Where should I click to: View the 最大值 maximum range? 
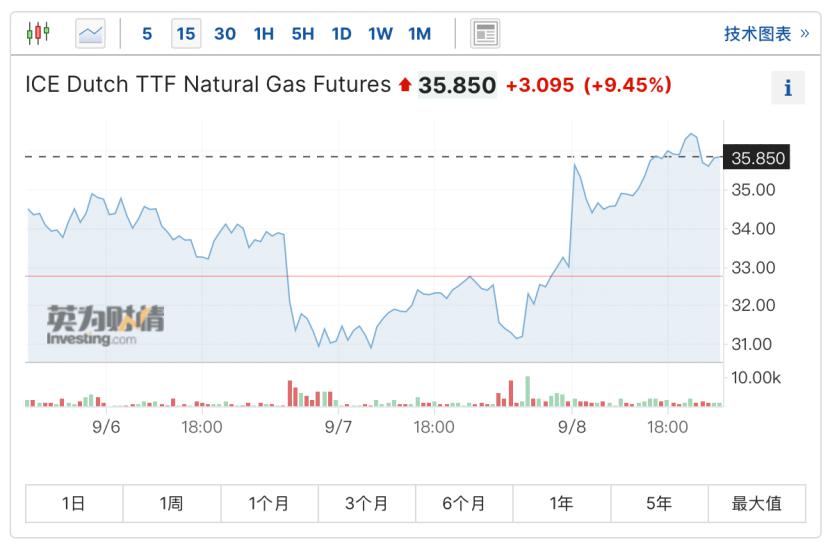[757, 504]
